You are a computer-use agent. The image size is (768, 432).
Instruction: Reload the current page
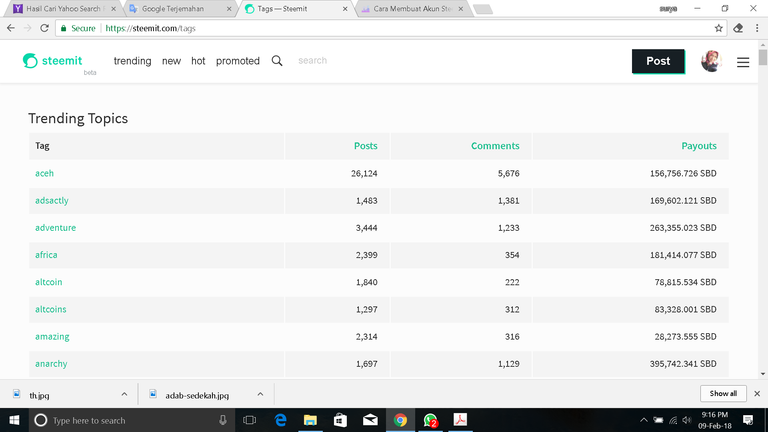[45, 28]
